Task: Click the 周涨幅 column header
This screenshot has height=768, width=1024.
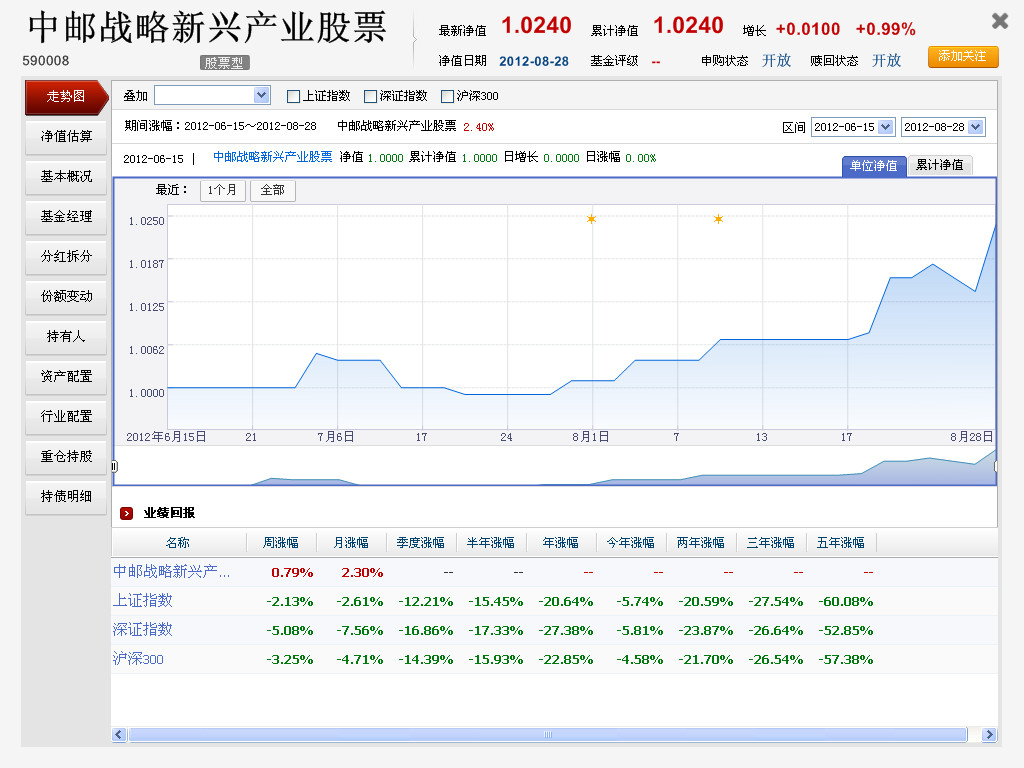Action: coord(281,543)
